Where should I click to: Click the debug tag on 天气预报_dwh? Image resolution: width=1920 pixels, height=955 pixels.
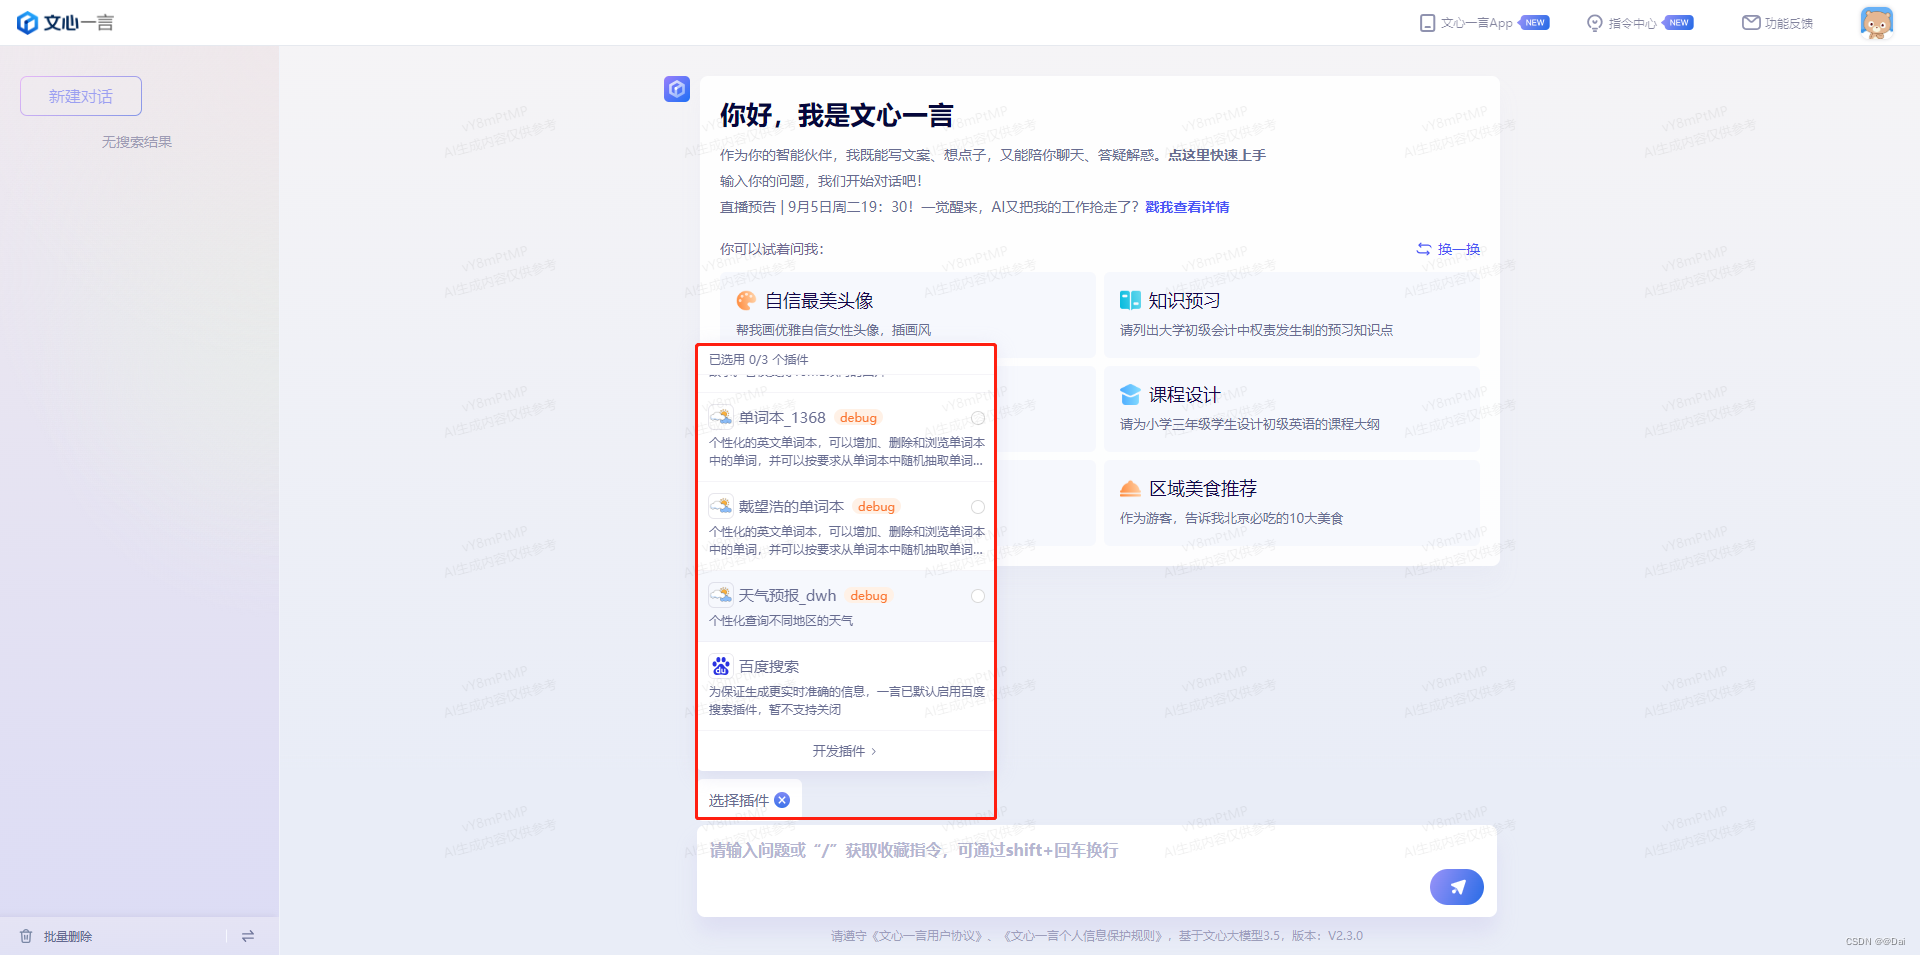869,596
